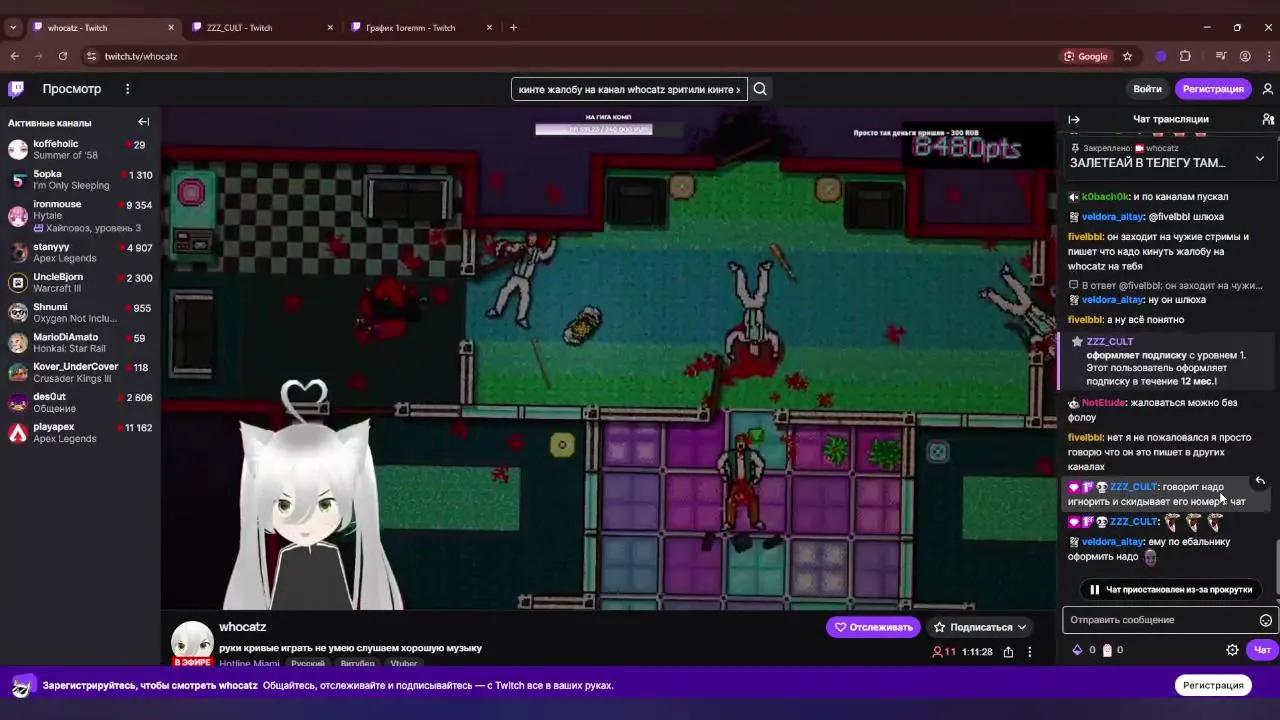Open the UncleBjorn channel in the sidebar
This screenshot has height=720, width=1280.
(80, 282)
